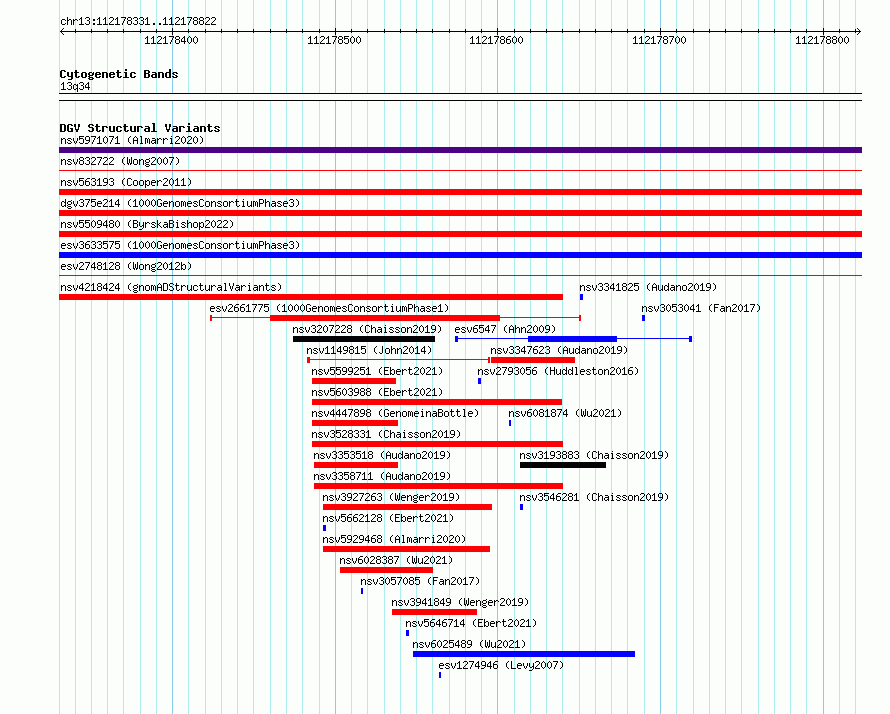Select the black nsv3193883 variant bar

pos(562,465)
